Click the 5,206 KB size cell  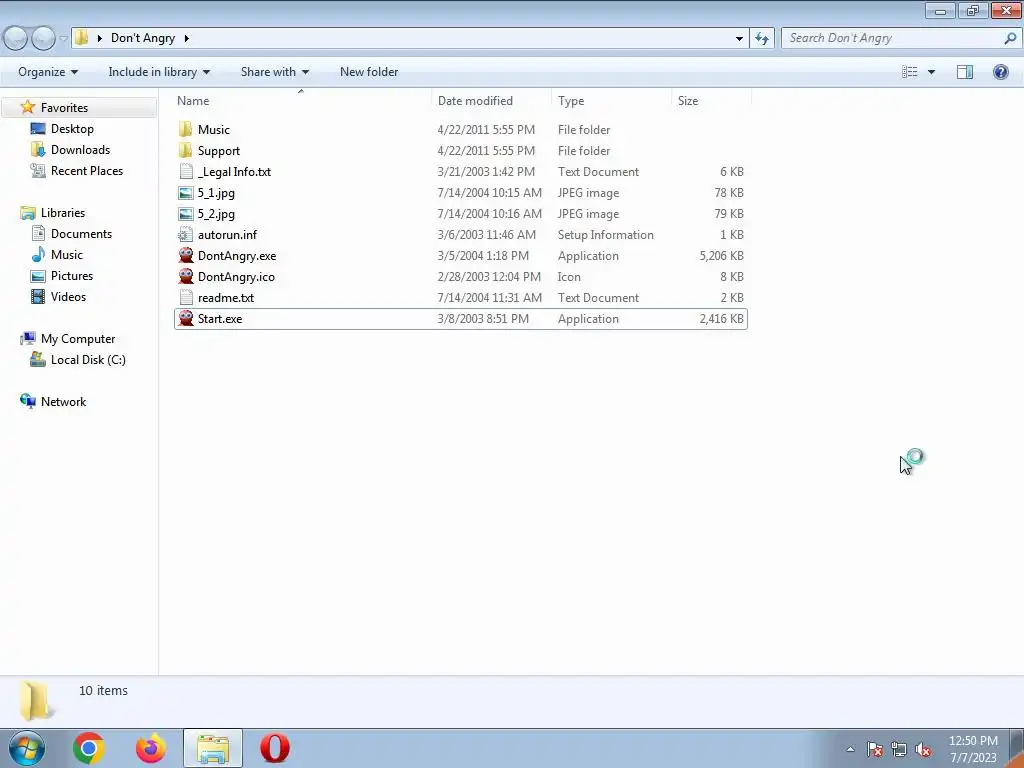[x=722, y=256]
